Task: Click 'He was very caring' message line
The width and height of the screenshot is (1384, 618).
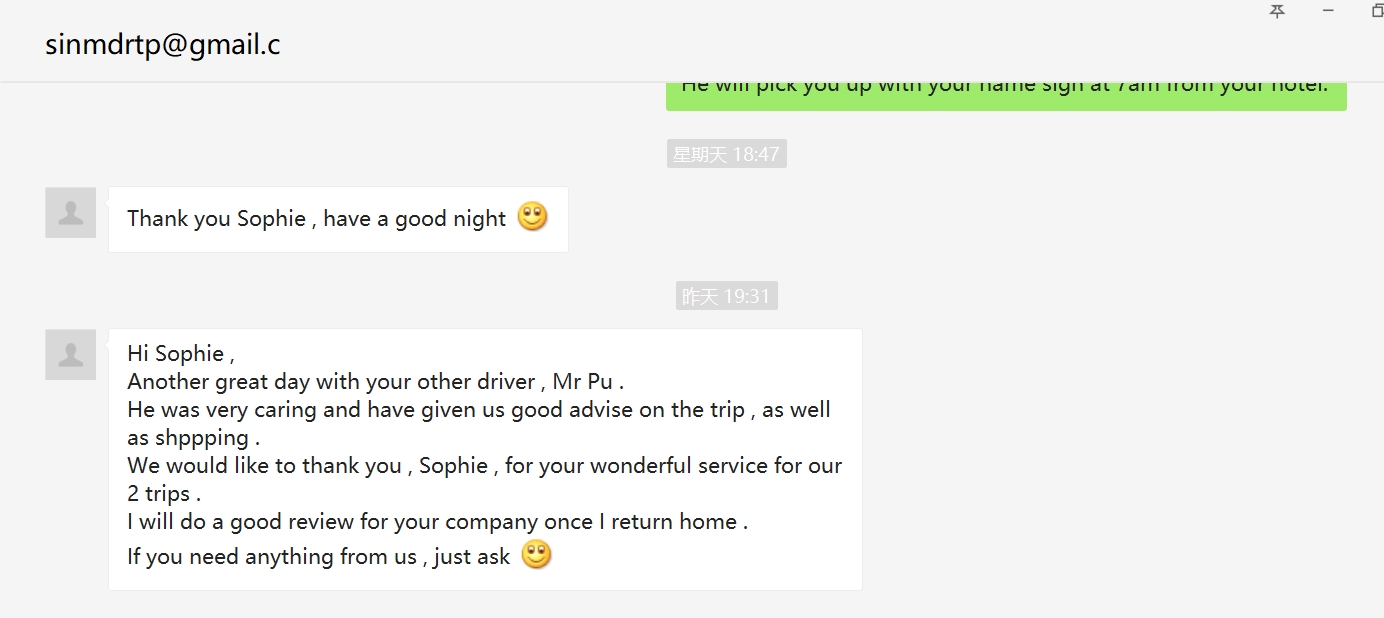Action: click(x=479, y=410)
